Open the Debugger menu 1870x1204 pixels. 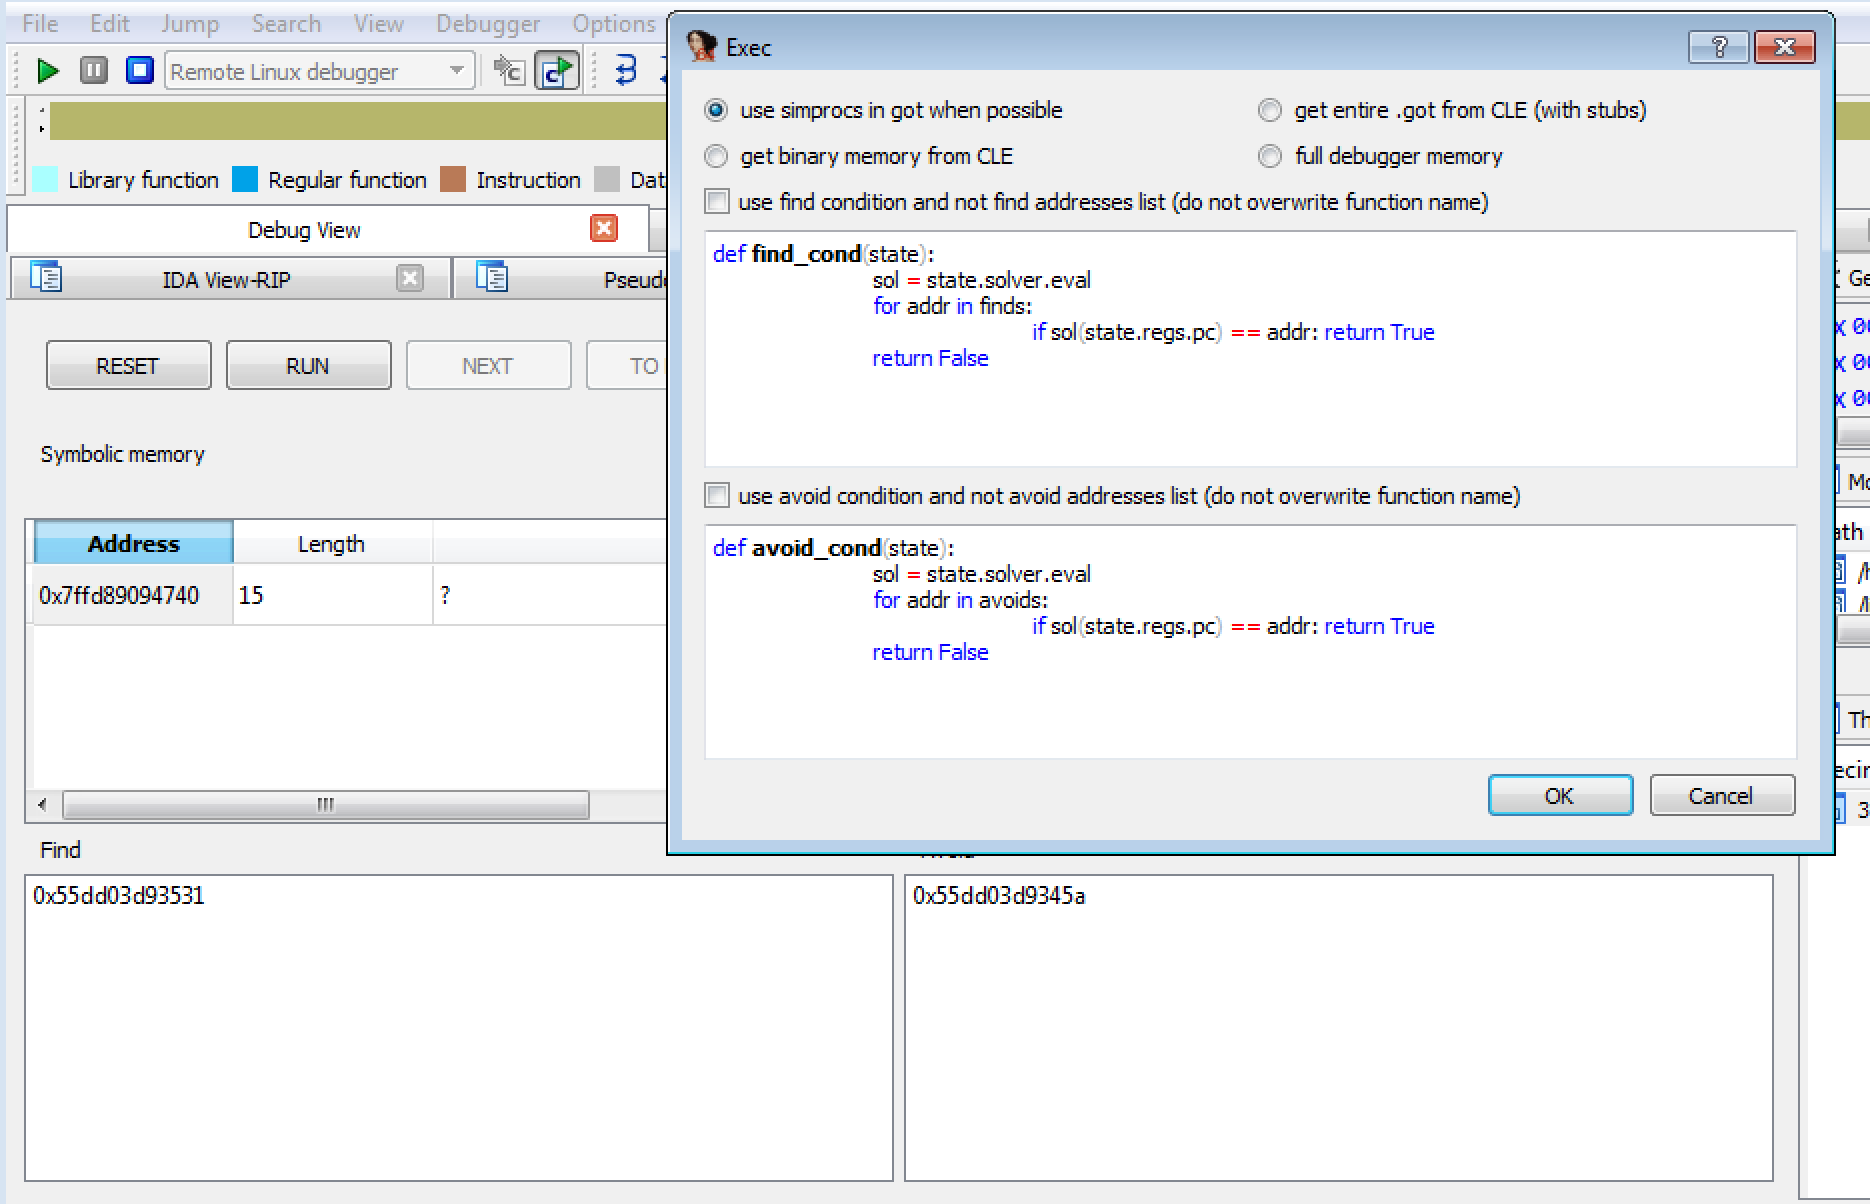pos(488,23)
